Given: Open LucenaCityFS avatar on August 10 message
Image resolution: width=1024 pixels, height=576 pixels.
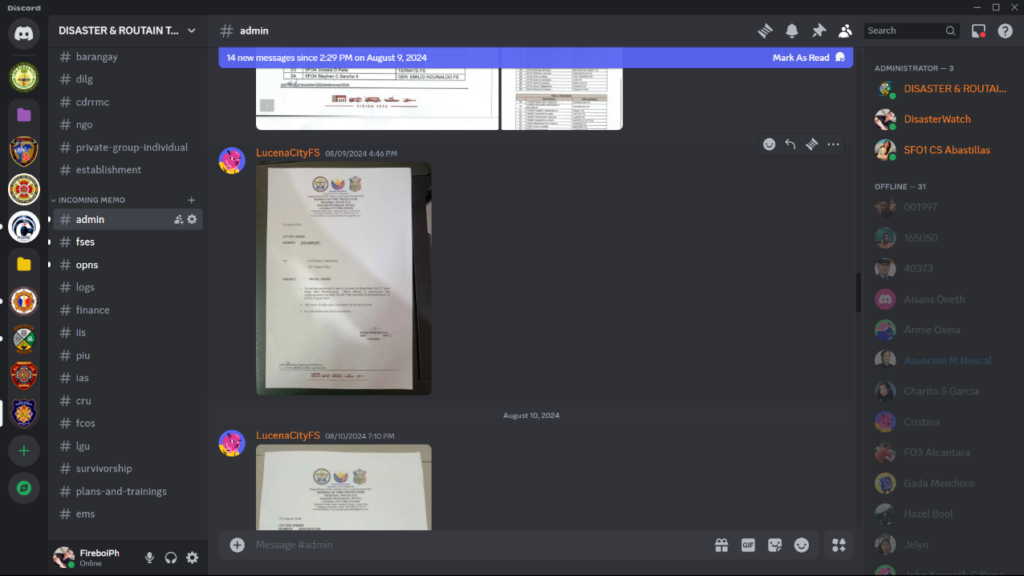Looking at the screenshot, I should point(232,443).
